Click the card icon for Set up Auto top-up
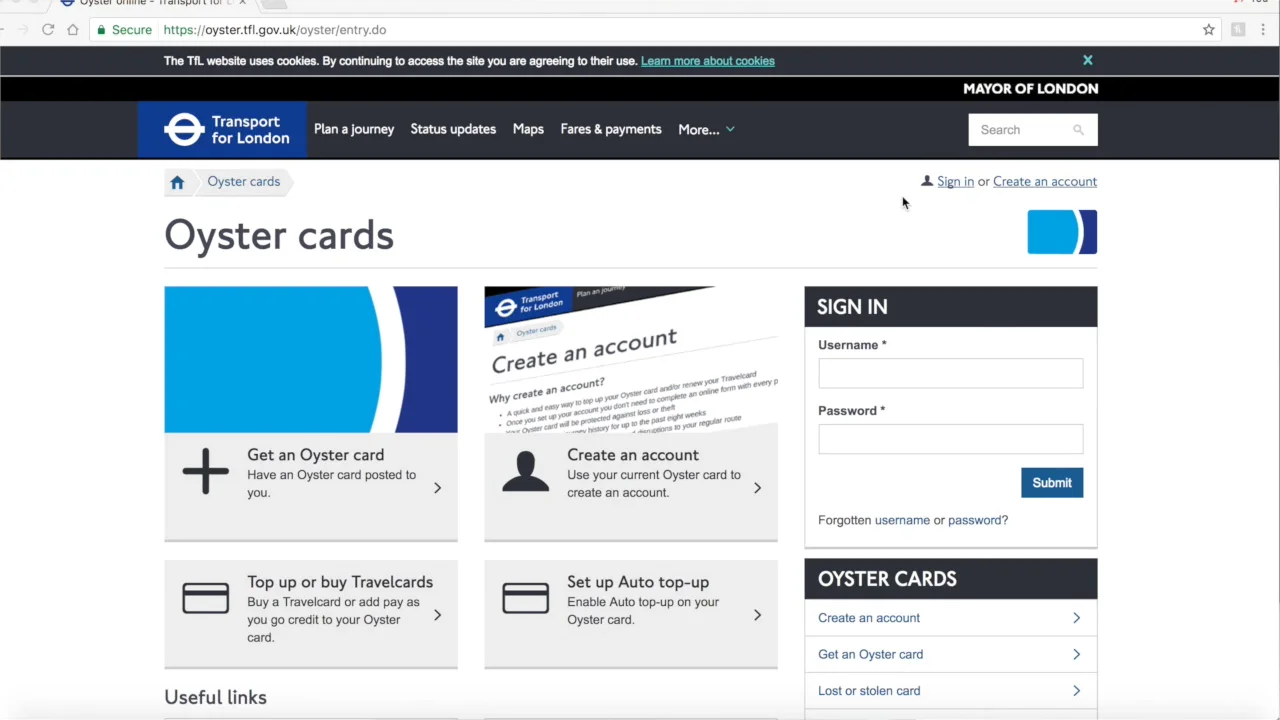The image size is (1280, 720). [526, 598]
